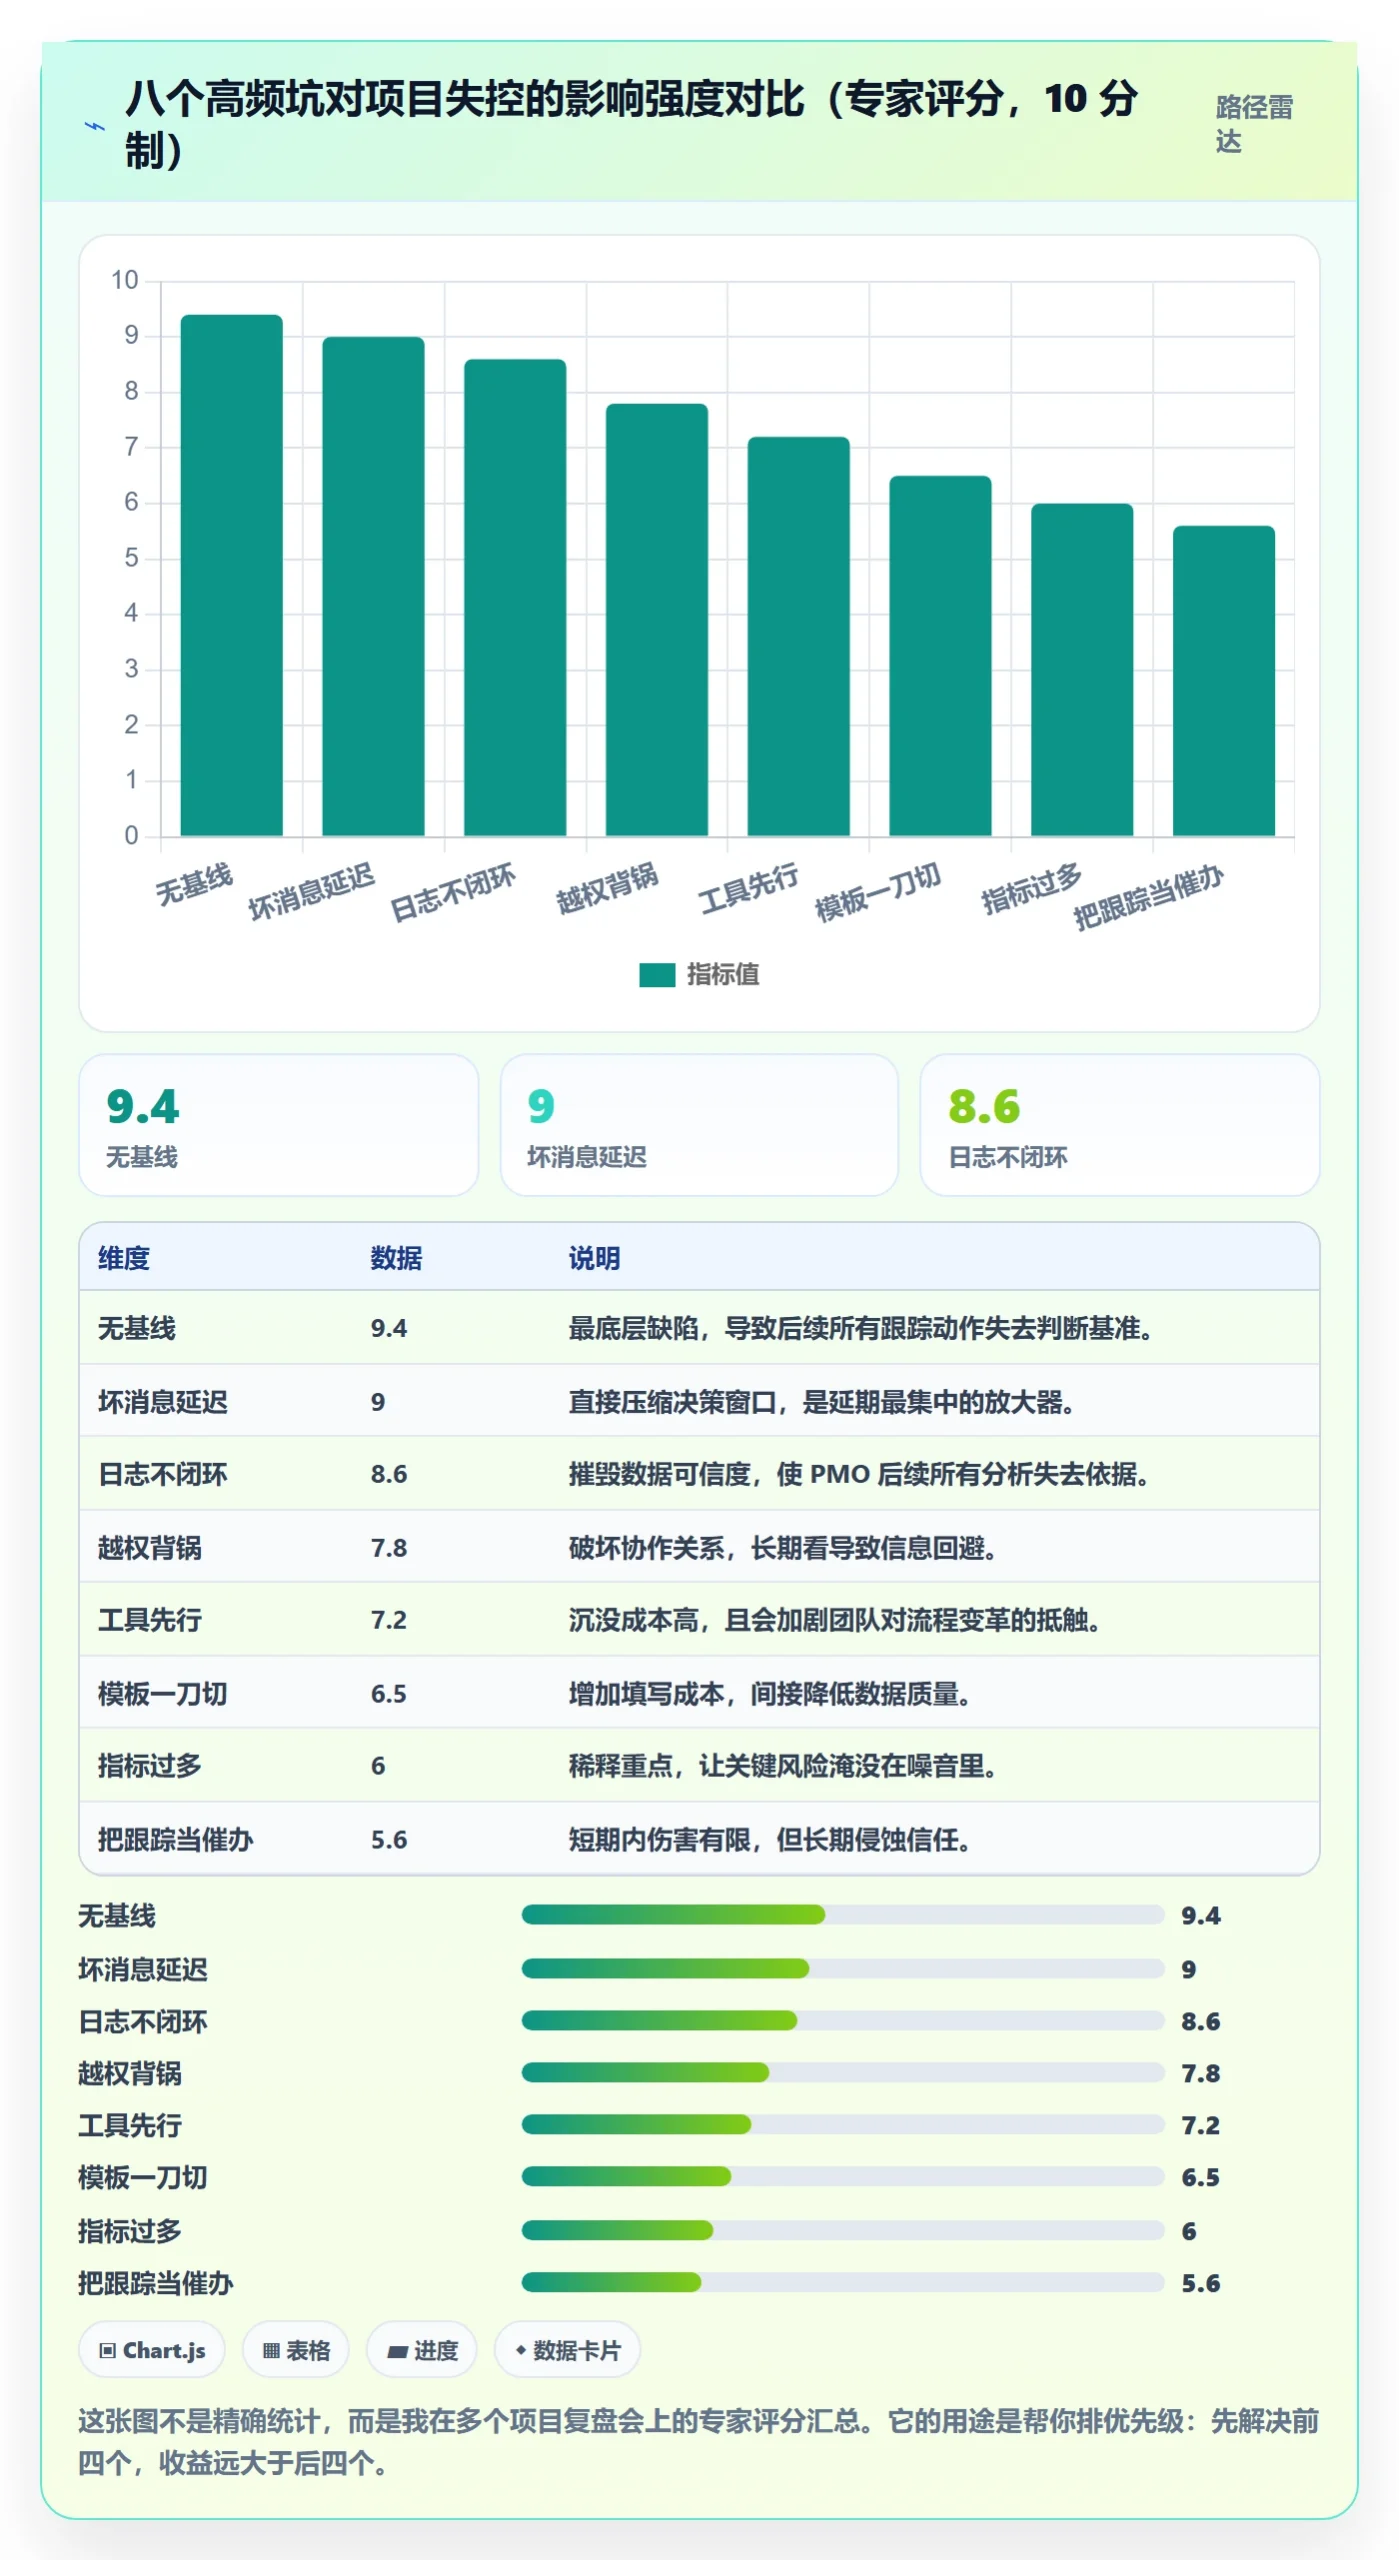The height and width of the screenshot is (2560, 1399).
Task: Click the 指标过多 bar in chart
Action: coord(1082,670)
